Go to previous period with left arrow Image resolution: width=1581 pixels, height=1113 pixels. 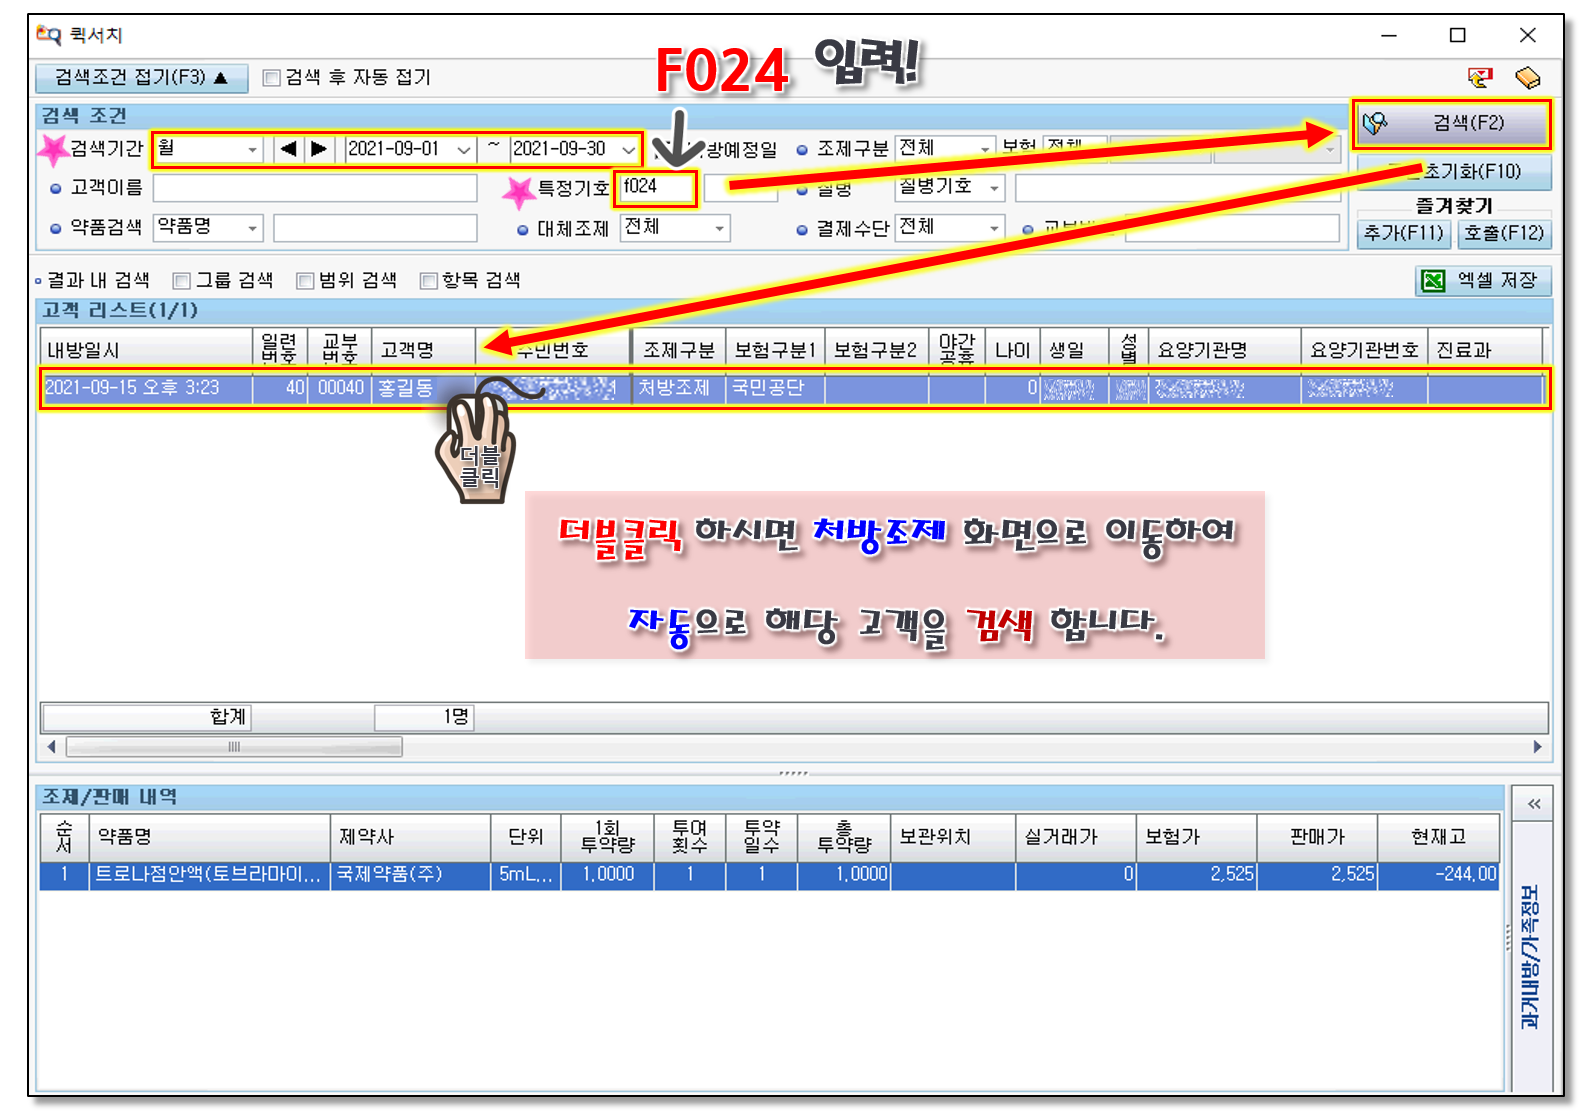(x=288, y=149)
